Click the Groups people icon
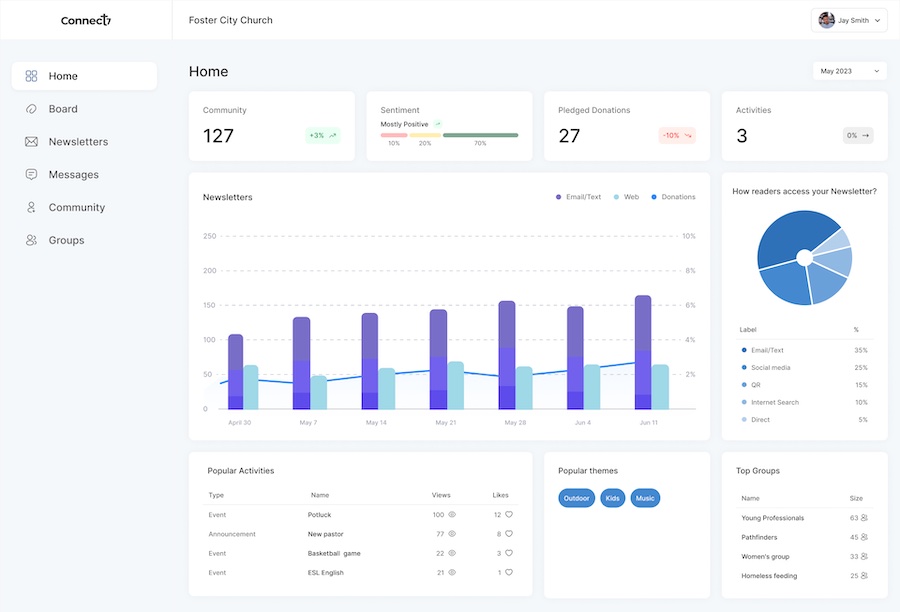 (x=32, y=240)
